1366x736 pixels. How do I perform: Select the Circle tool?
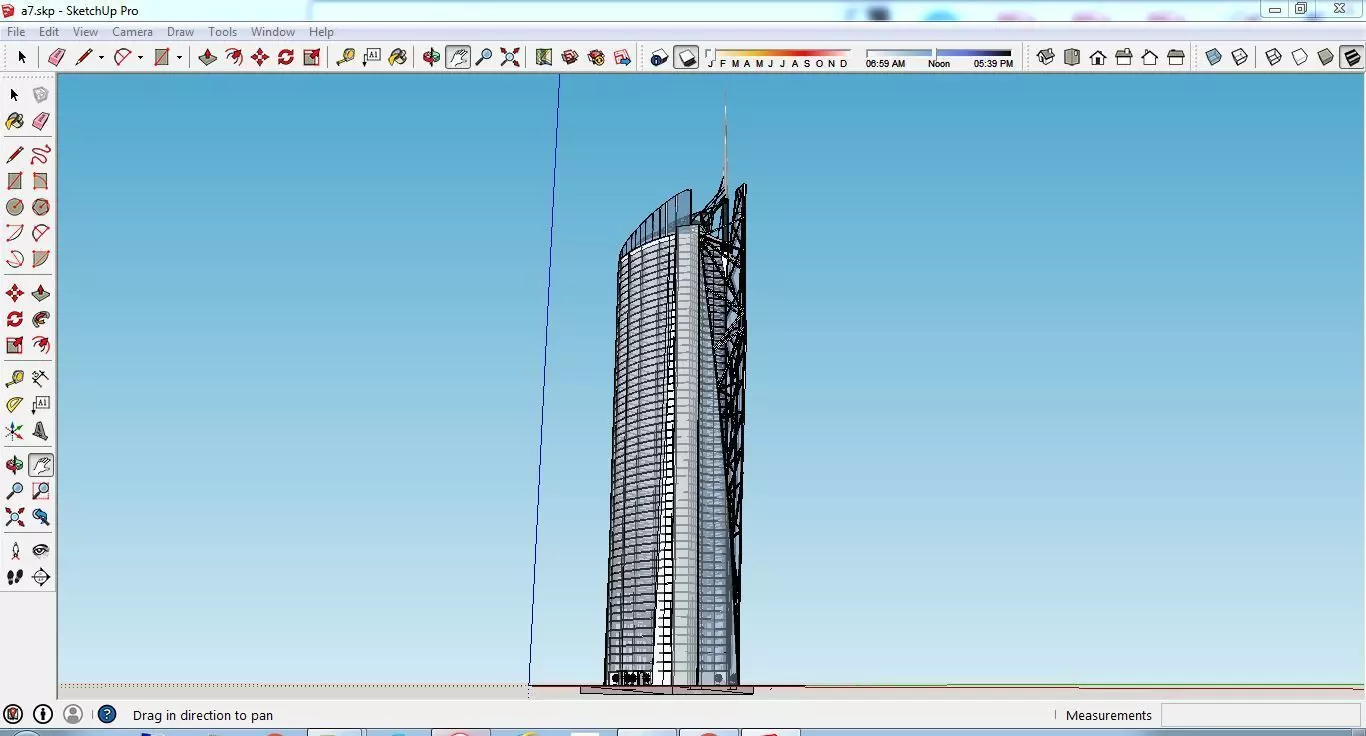14,207
